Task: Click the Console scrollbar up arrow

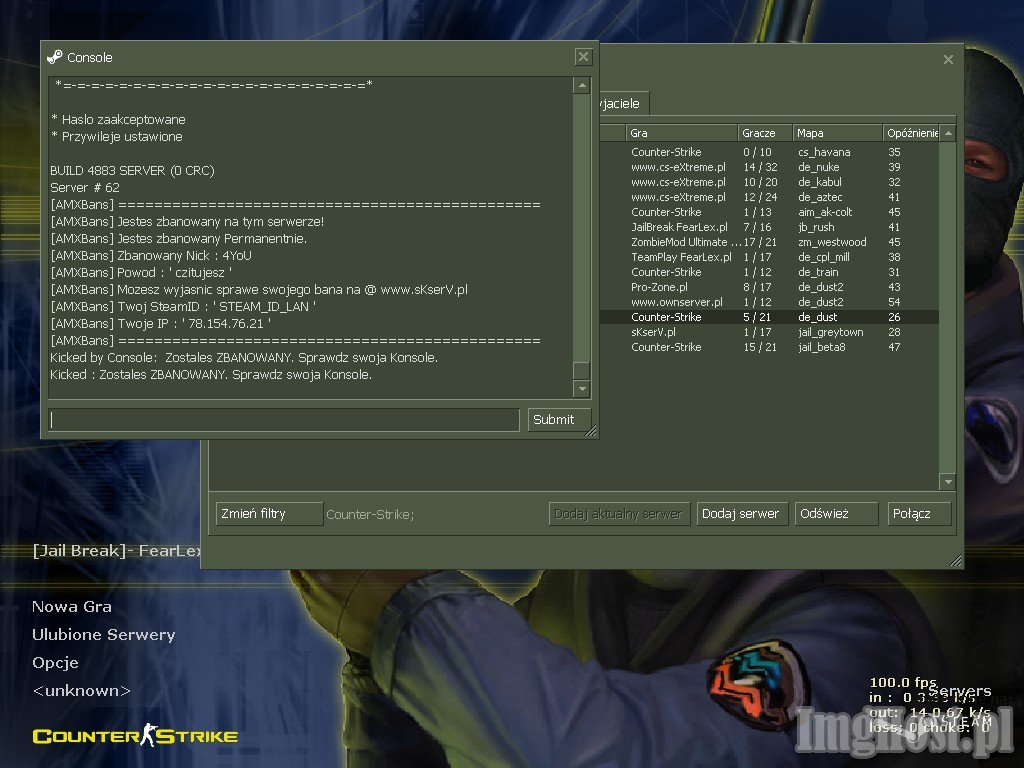Action: point(581,86)
